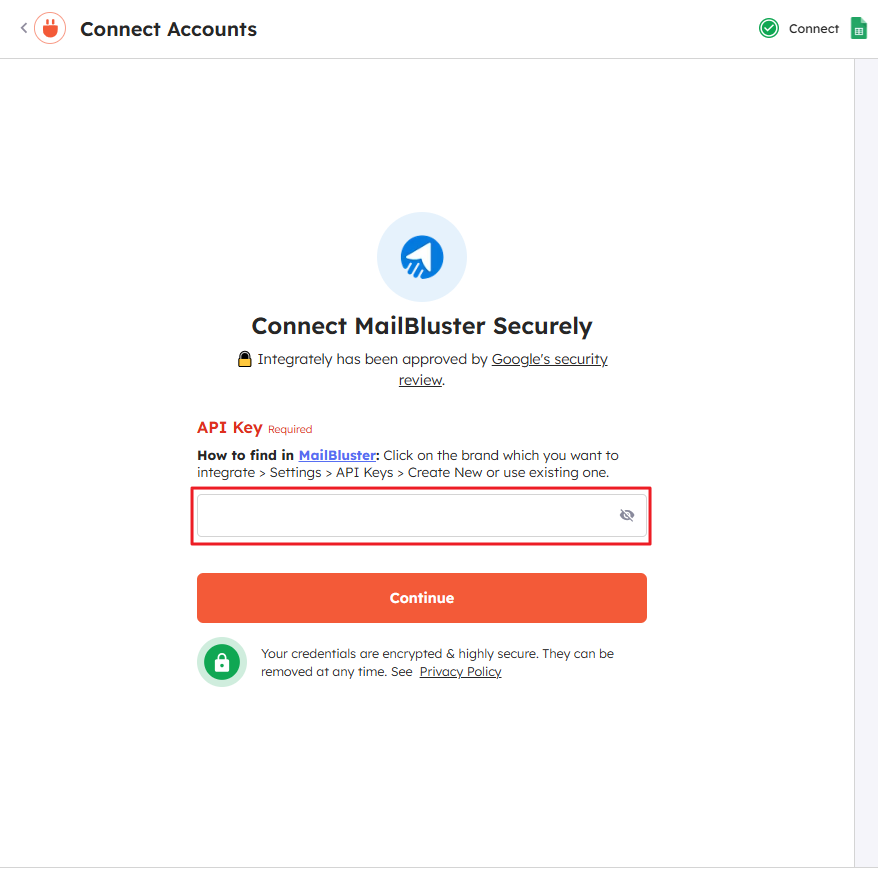The height and width of the screenshot is (869, 878).
Task: Open the Google's security review link
Action: 549,358
